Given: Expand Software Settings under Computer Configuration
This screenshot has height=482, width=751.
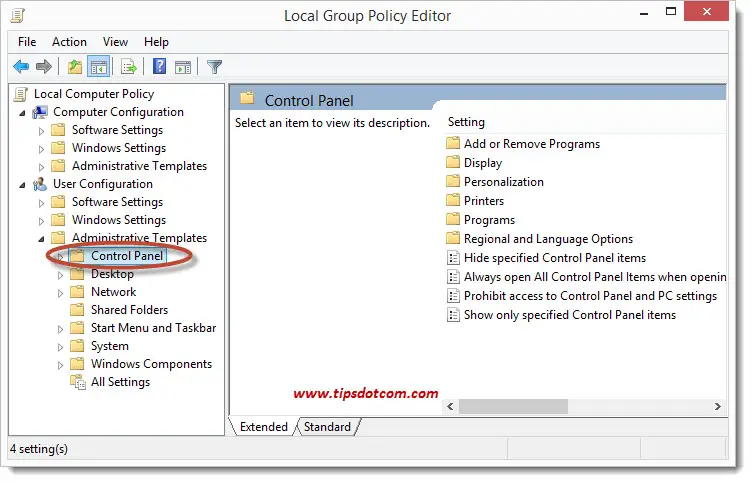Looking at the screenshot, I should coord(41,131).
